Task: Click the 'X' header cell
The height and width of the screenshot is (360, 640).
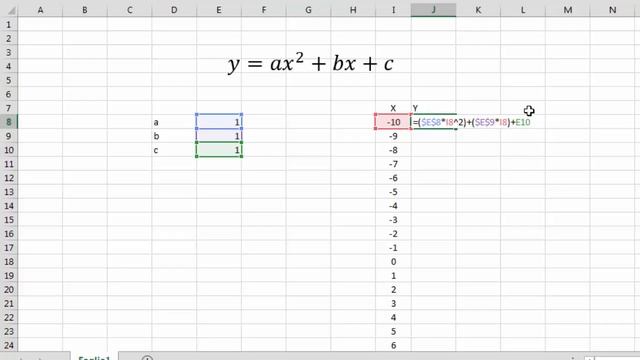Action: 393,108
